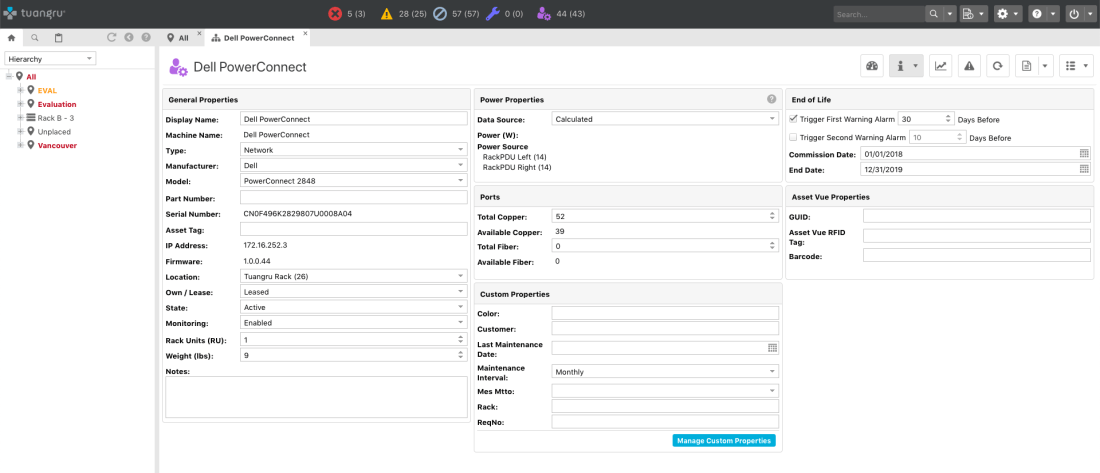The width and height of the screenshot is (1100, 473).
Task: Go to the home tab in sidebar
Action: click(11, 38)
